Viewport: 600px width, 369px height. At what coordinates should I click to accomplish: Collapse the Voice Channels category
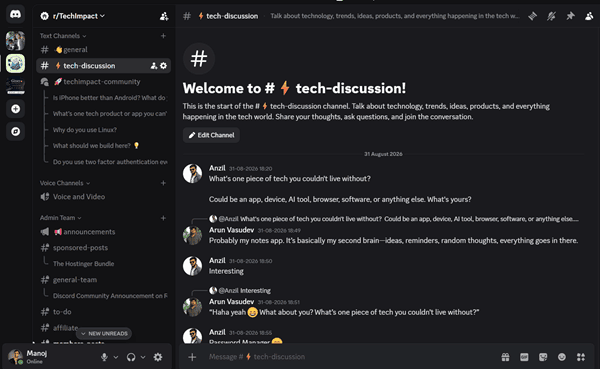click(65, 183)
